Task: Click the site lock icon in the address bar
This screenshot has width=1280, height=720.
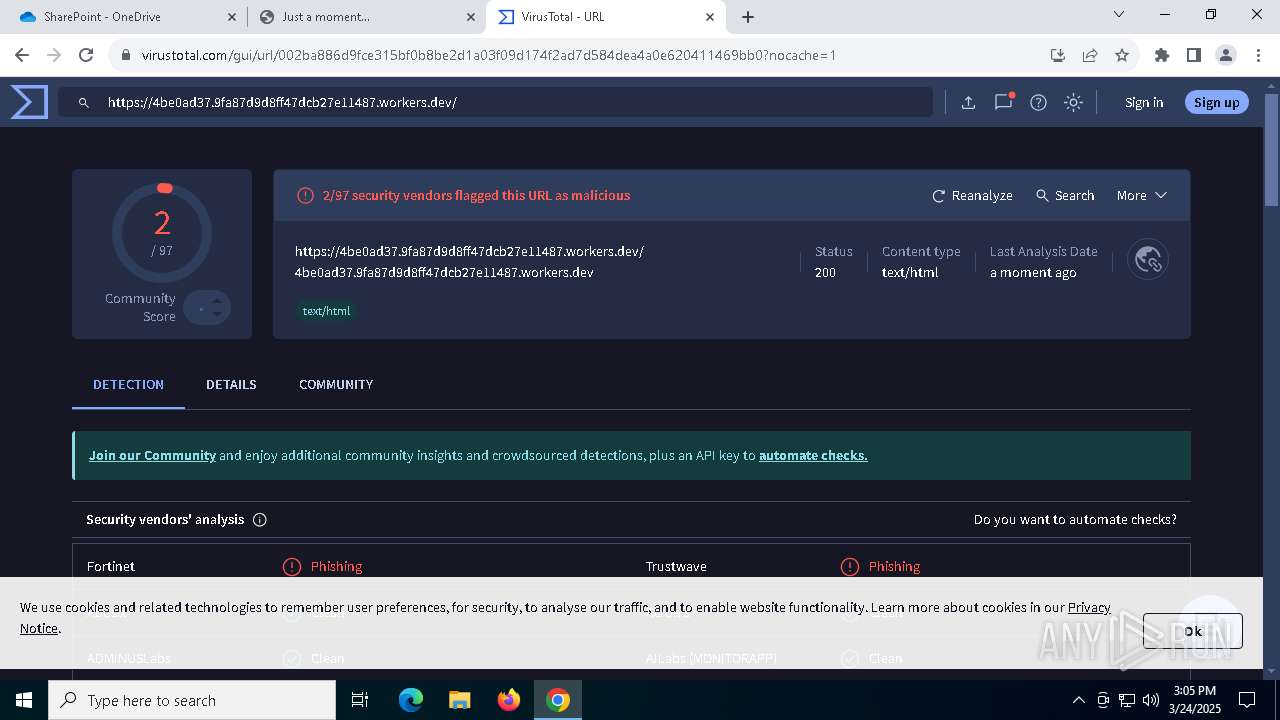Action: click(126, 55)
